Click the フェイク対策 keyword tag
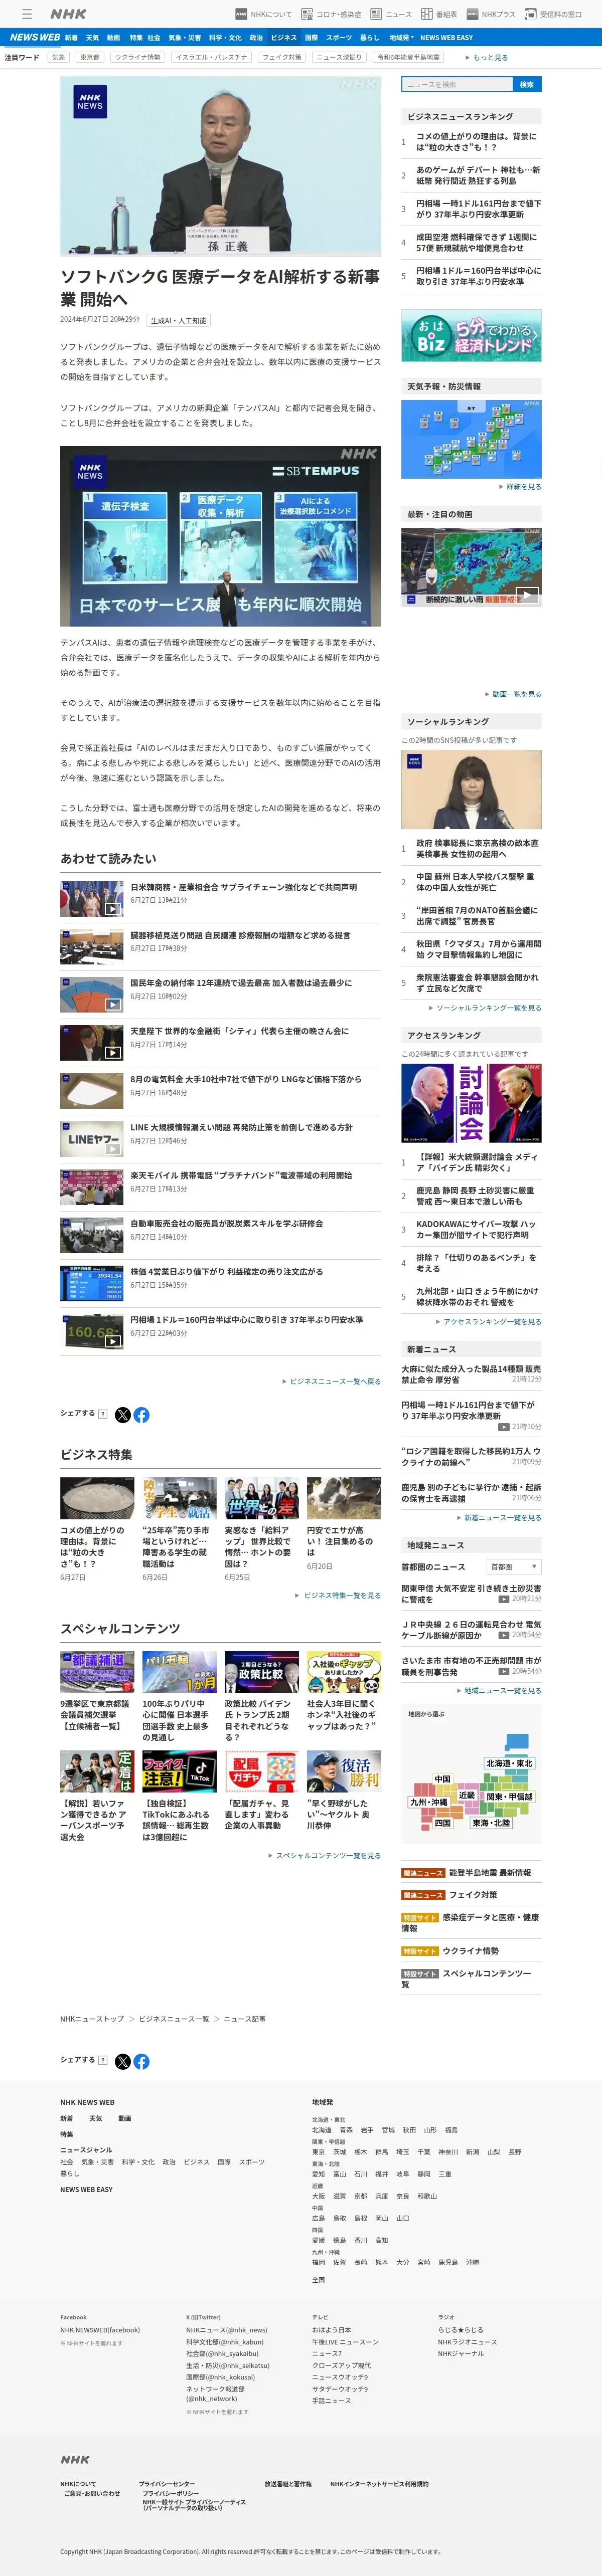602x2576 pixels. click(282, 57)
